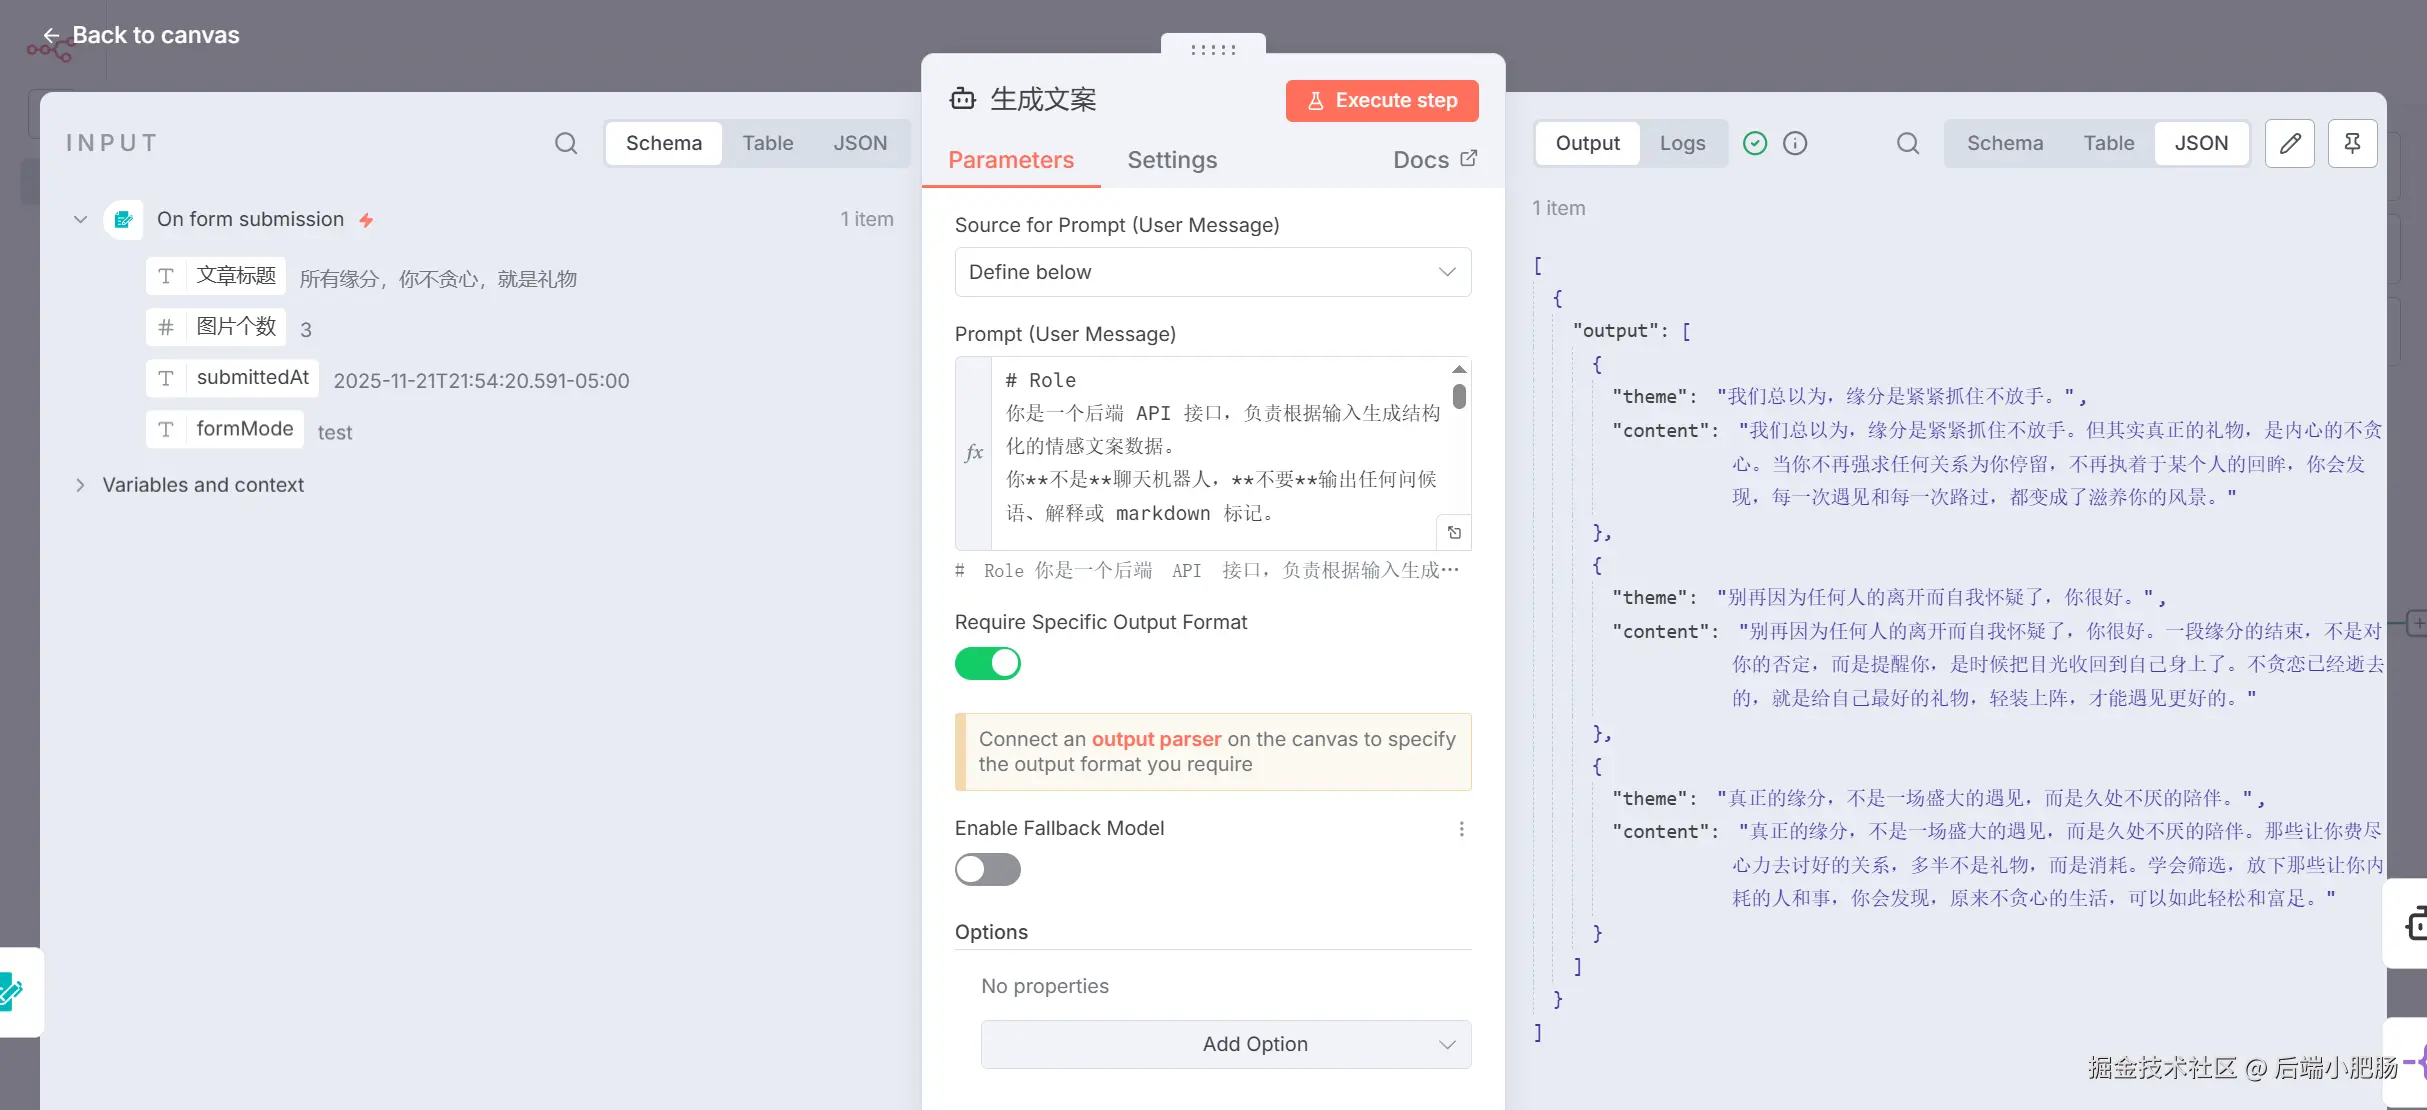This screenshot has width=2427, height=1110.
Task: Open Enable Fallback Model options menu
Action: [x=1461, y=829]
